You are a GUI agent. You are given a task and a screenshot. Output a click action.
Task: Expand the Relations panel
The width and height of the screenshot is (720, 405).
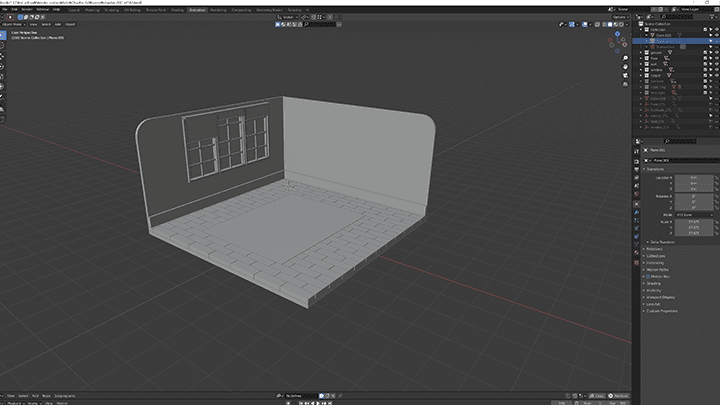654,249
